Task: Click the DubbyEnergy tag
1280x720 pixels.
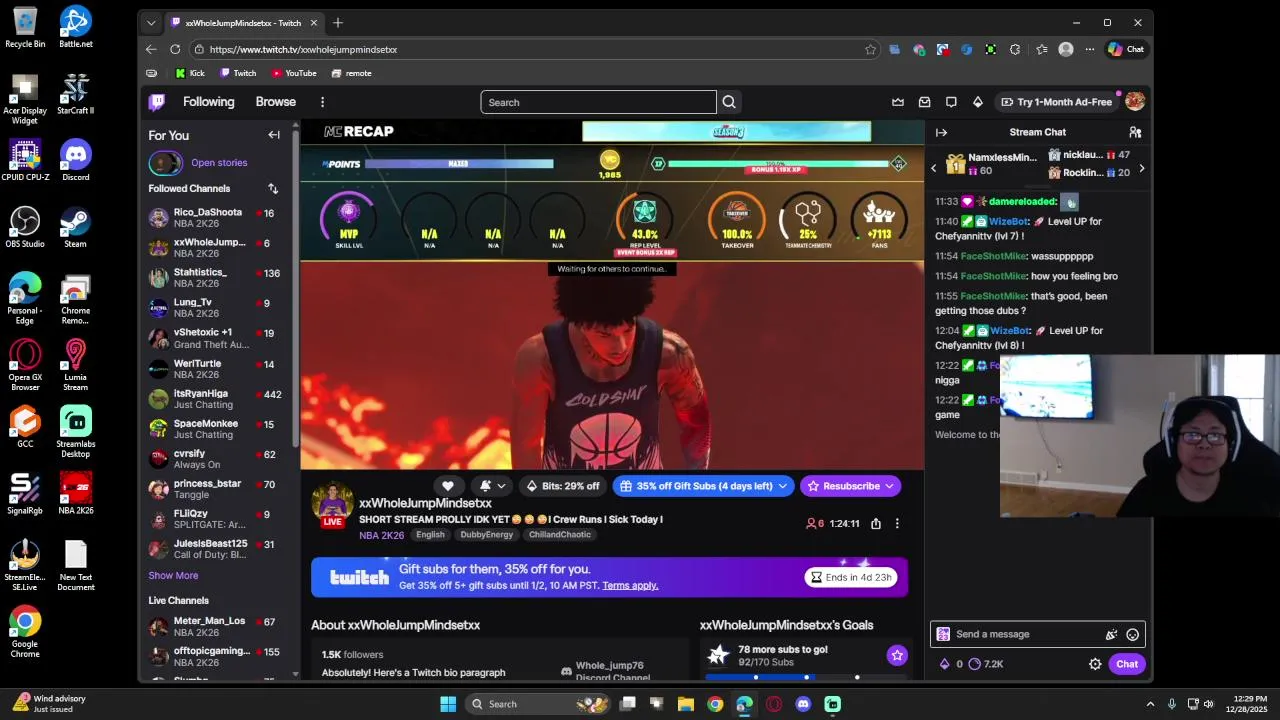Action: 486,535
